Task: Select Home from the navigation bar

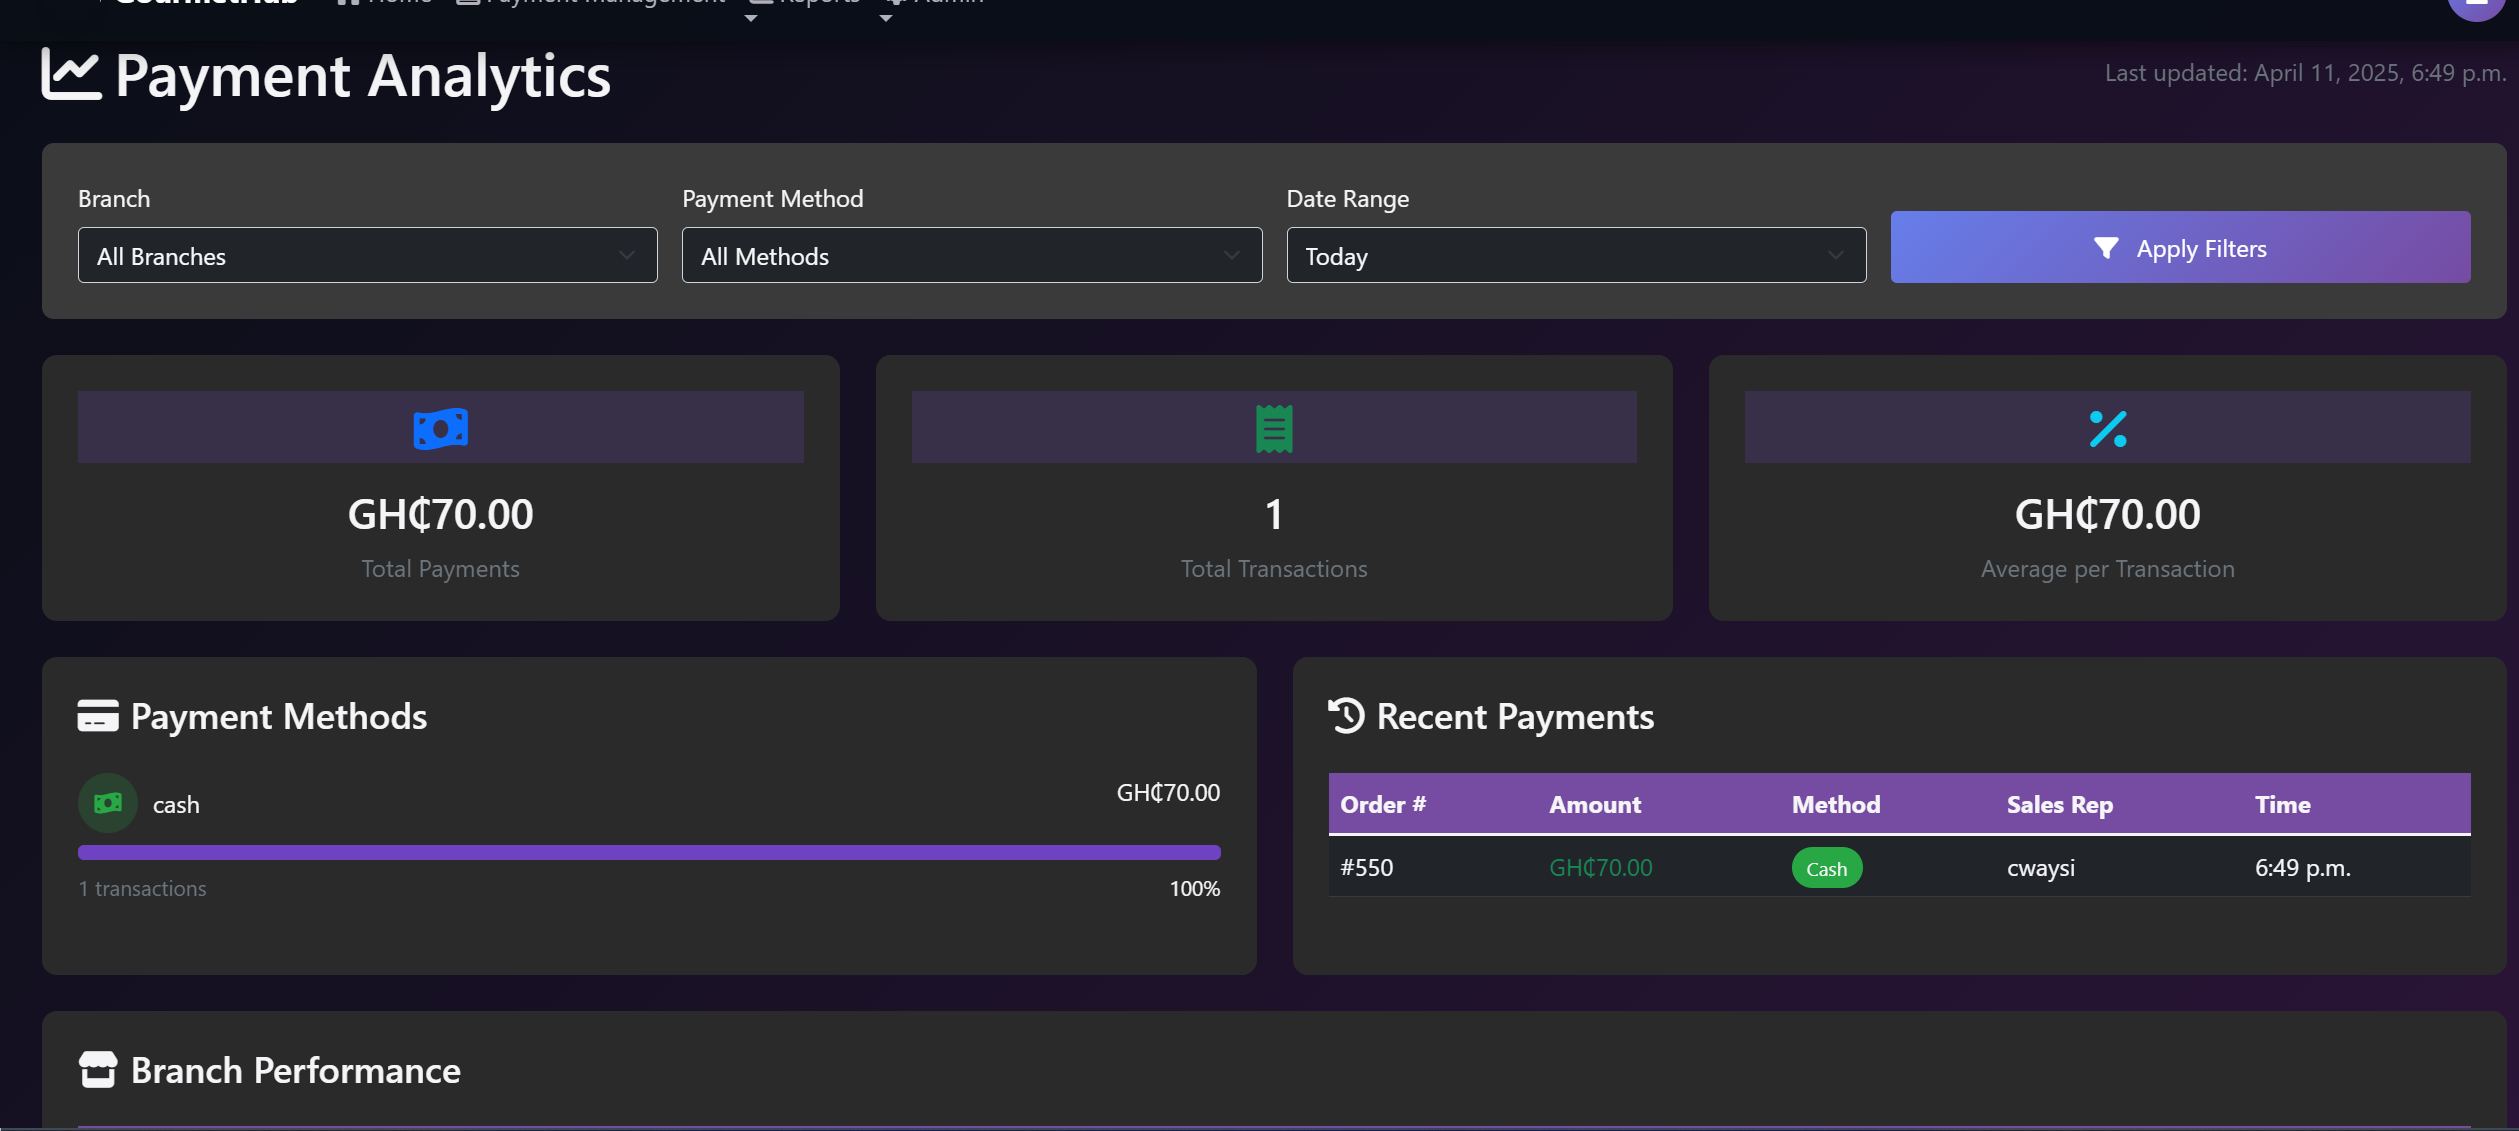Action: pos(398,3)
